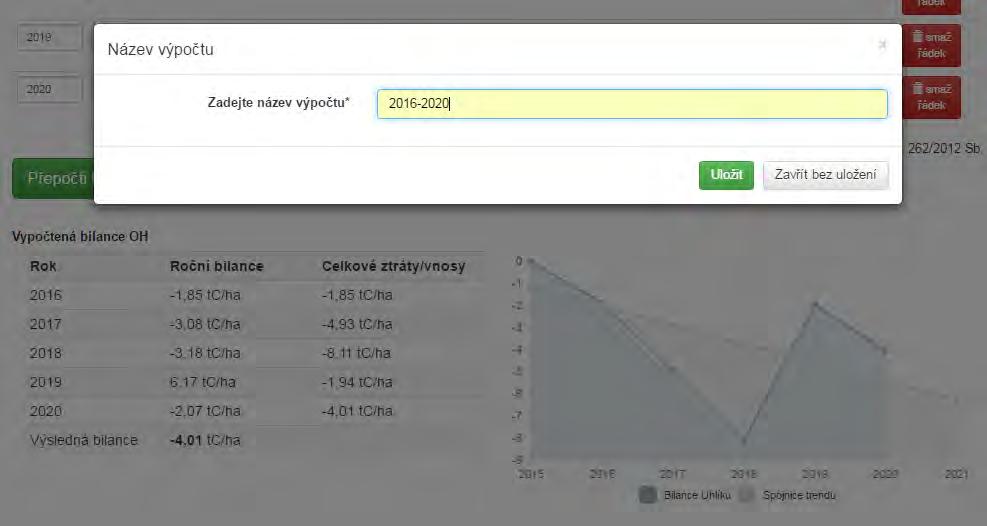
Task: Click the Rok column header
Action: point(43,266)
